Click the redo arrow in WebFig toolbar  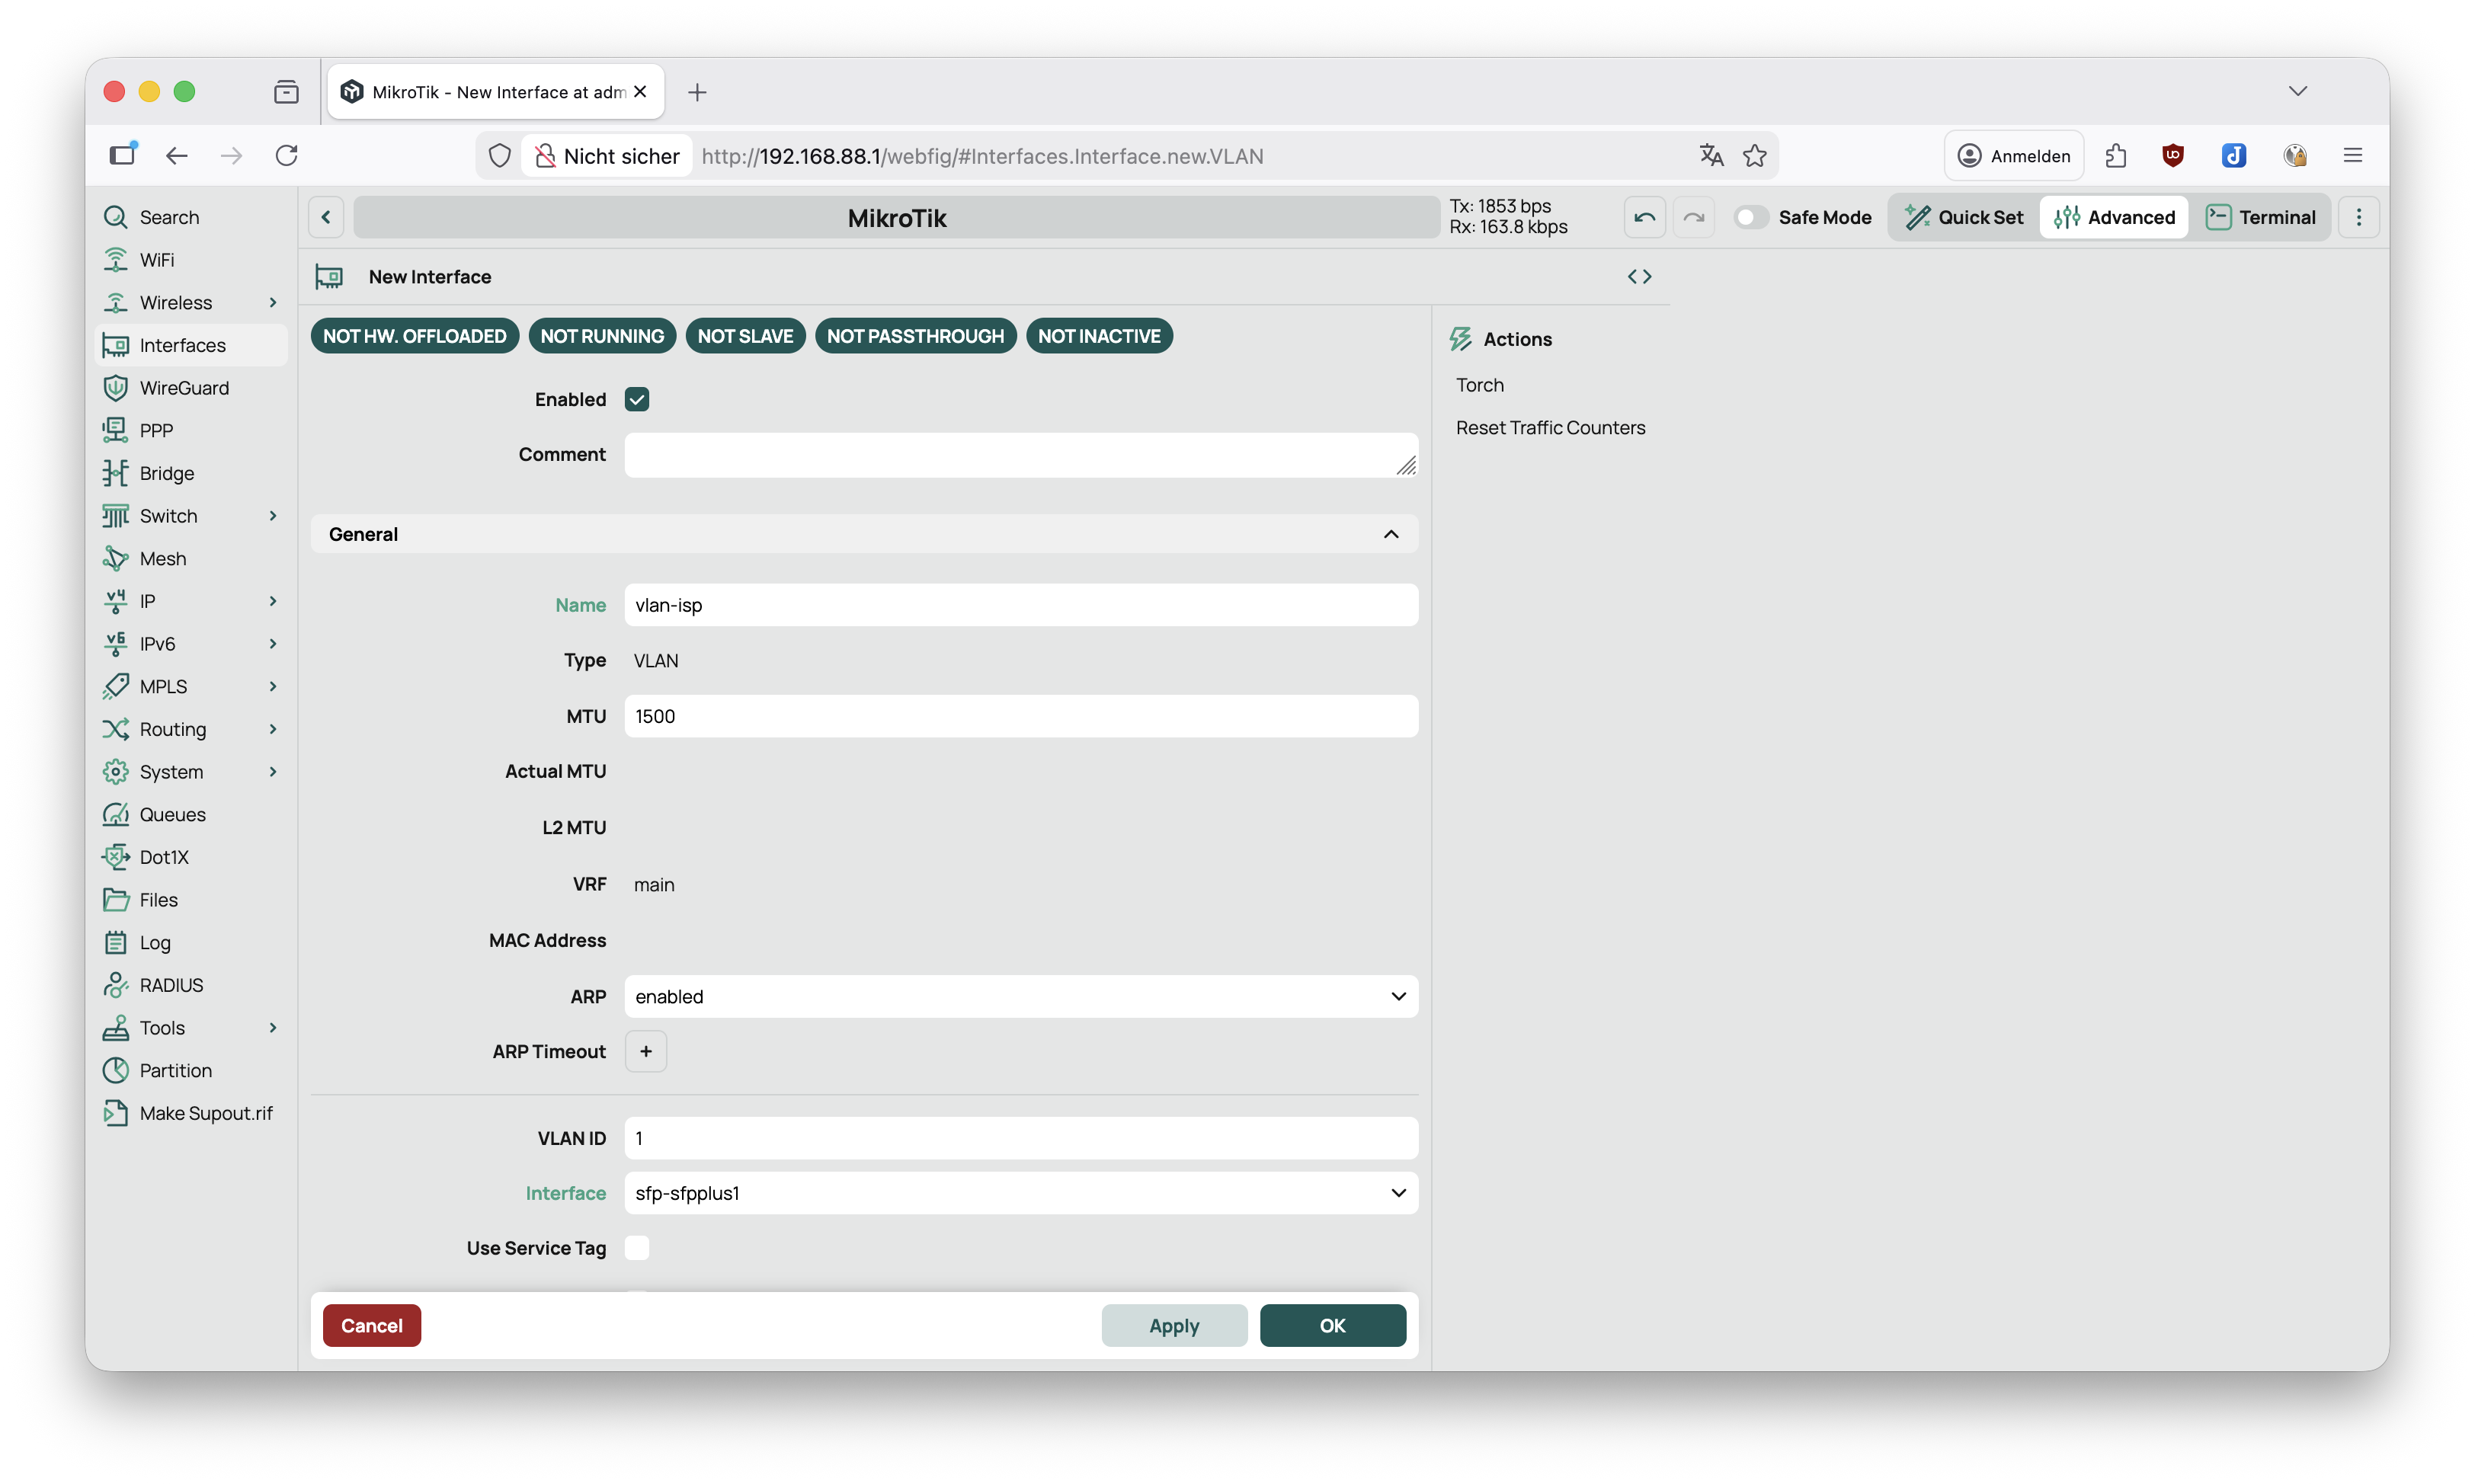(1694, 217)
